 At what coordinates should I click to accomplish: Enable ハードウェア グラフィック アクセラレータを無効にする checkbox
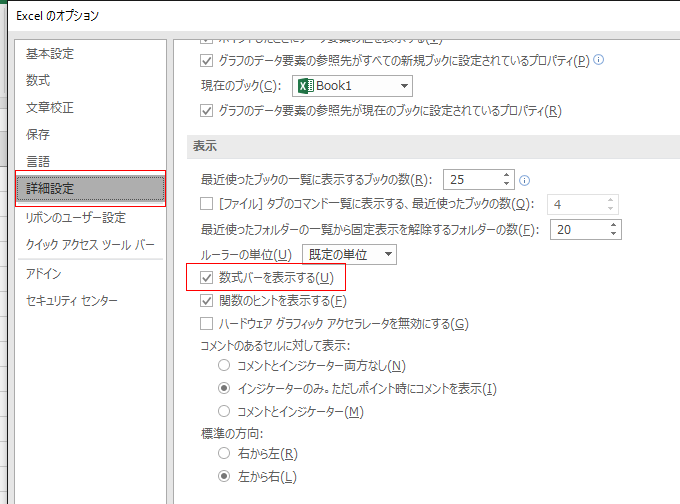[206, 324]
